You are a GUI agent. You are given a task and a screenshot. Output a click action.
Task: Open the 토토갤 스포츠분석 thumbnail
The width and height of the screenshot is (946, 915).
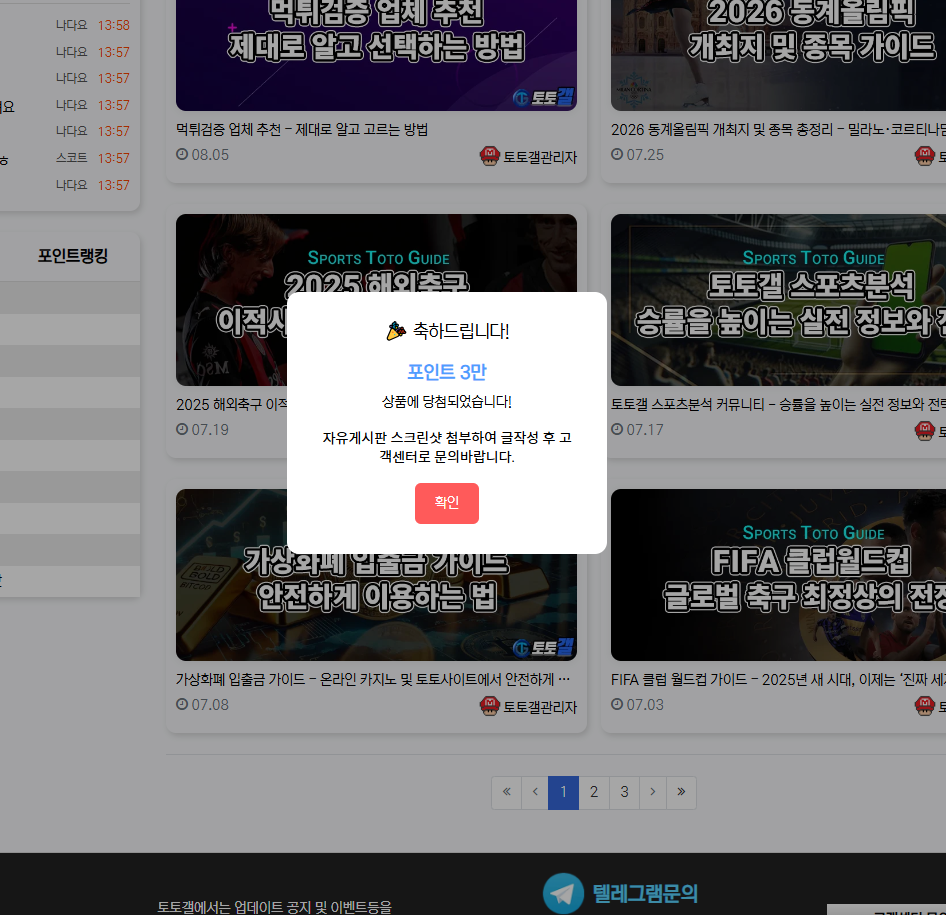pos(778,300)
